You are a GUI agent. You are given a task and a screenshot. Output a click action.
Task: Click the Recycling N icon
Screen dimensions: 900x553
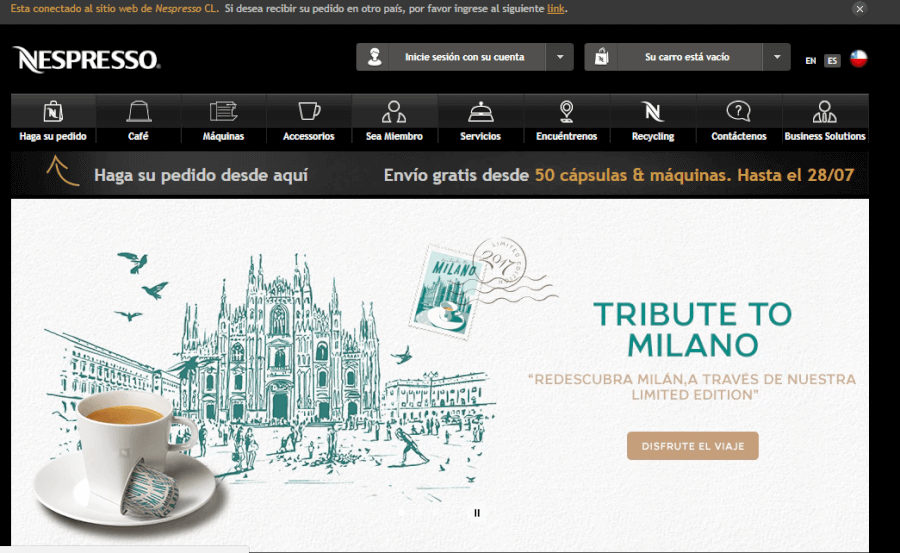coord(653,111)
